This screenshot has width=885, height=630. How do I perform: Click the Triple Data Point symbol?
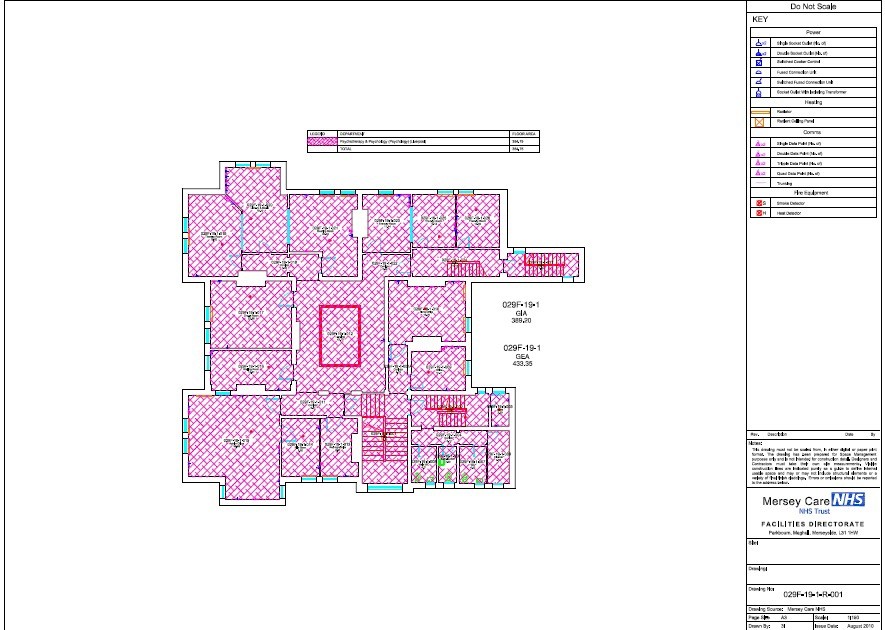(x=757, y=163)
